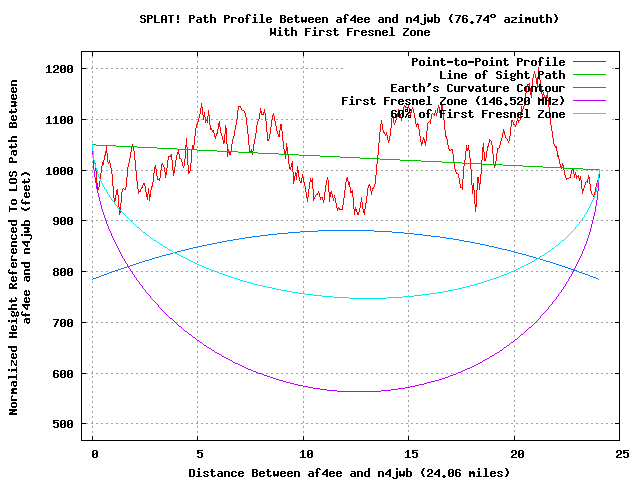640x480 pixels.
Task: Click the blue legend line sample
Action: point(589,87)
